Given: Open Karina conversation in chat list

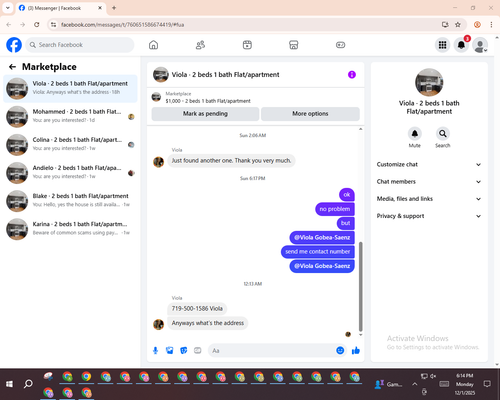Looking at the screenshot, I should pyautogui.click(x=70, y=229).
